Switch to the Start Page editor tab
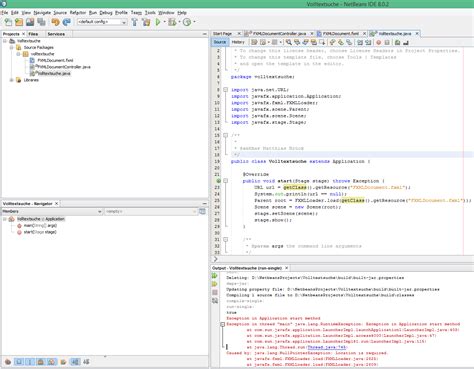The image size is (474, 369). click(222, 34)
